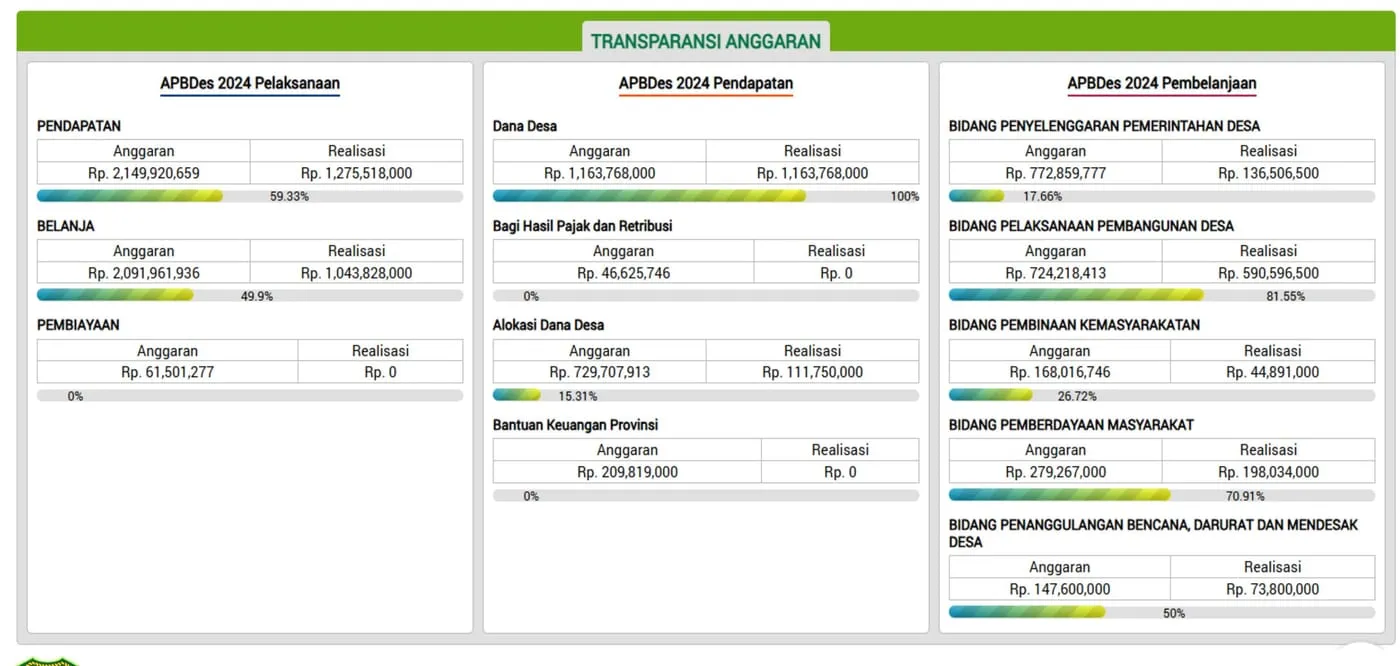Click the empty Bagi Hasil Pajak bar
This screenshot has height=666, width=1400.
pos(706,296)
